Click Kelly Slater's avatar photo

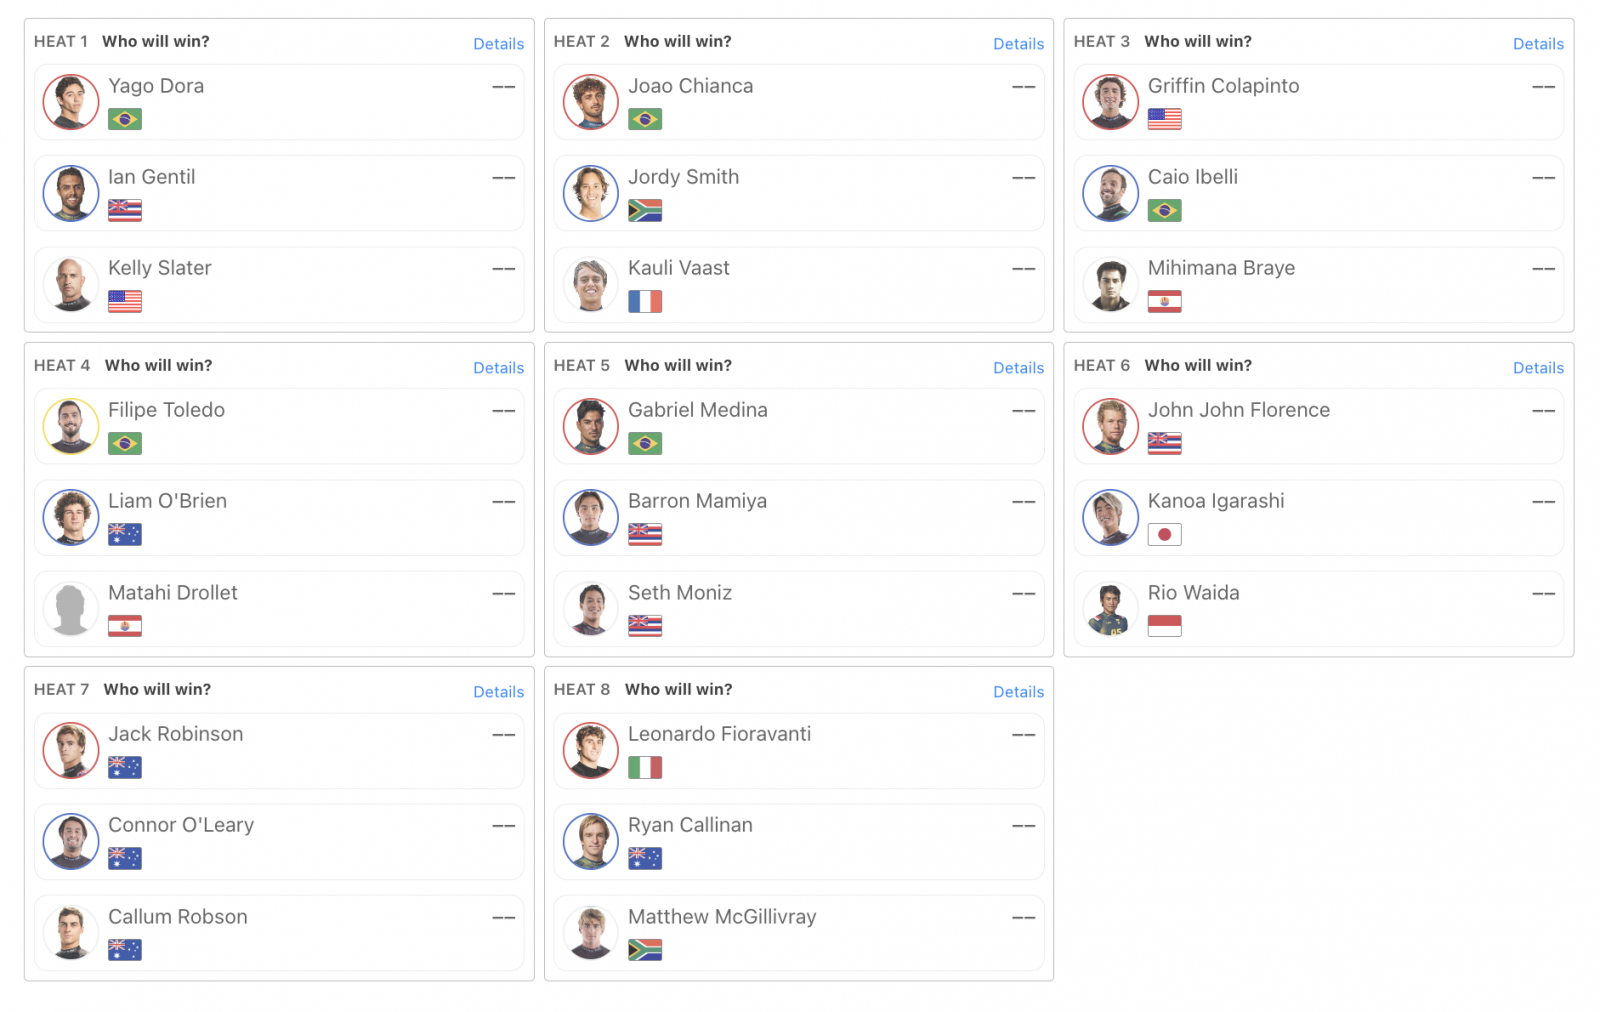(71, 284)
